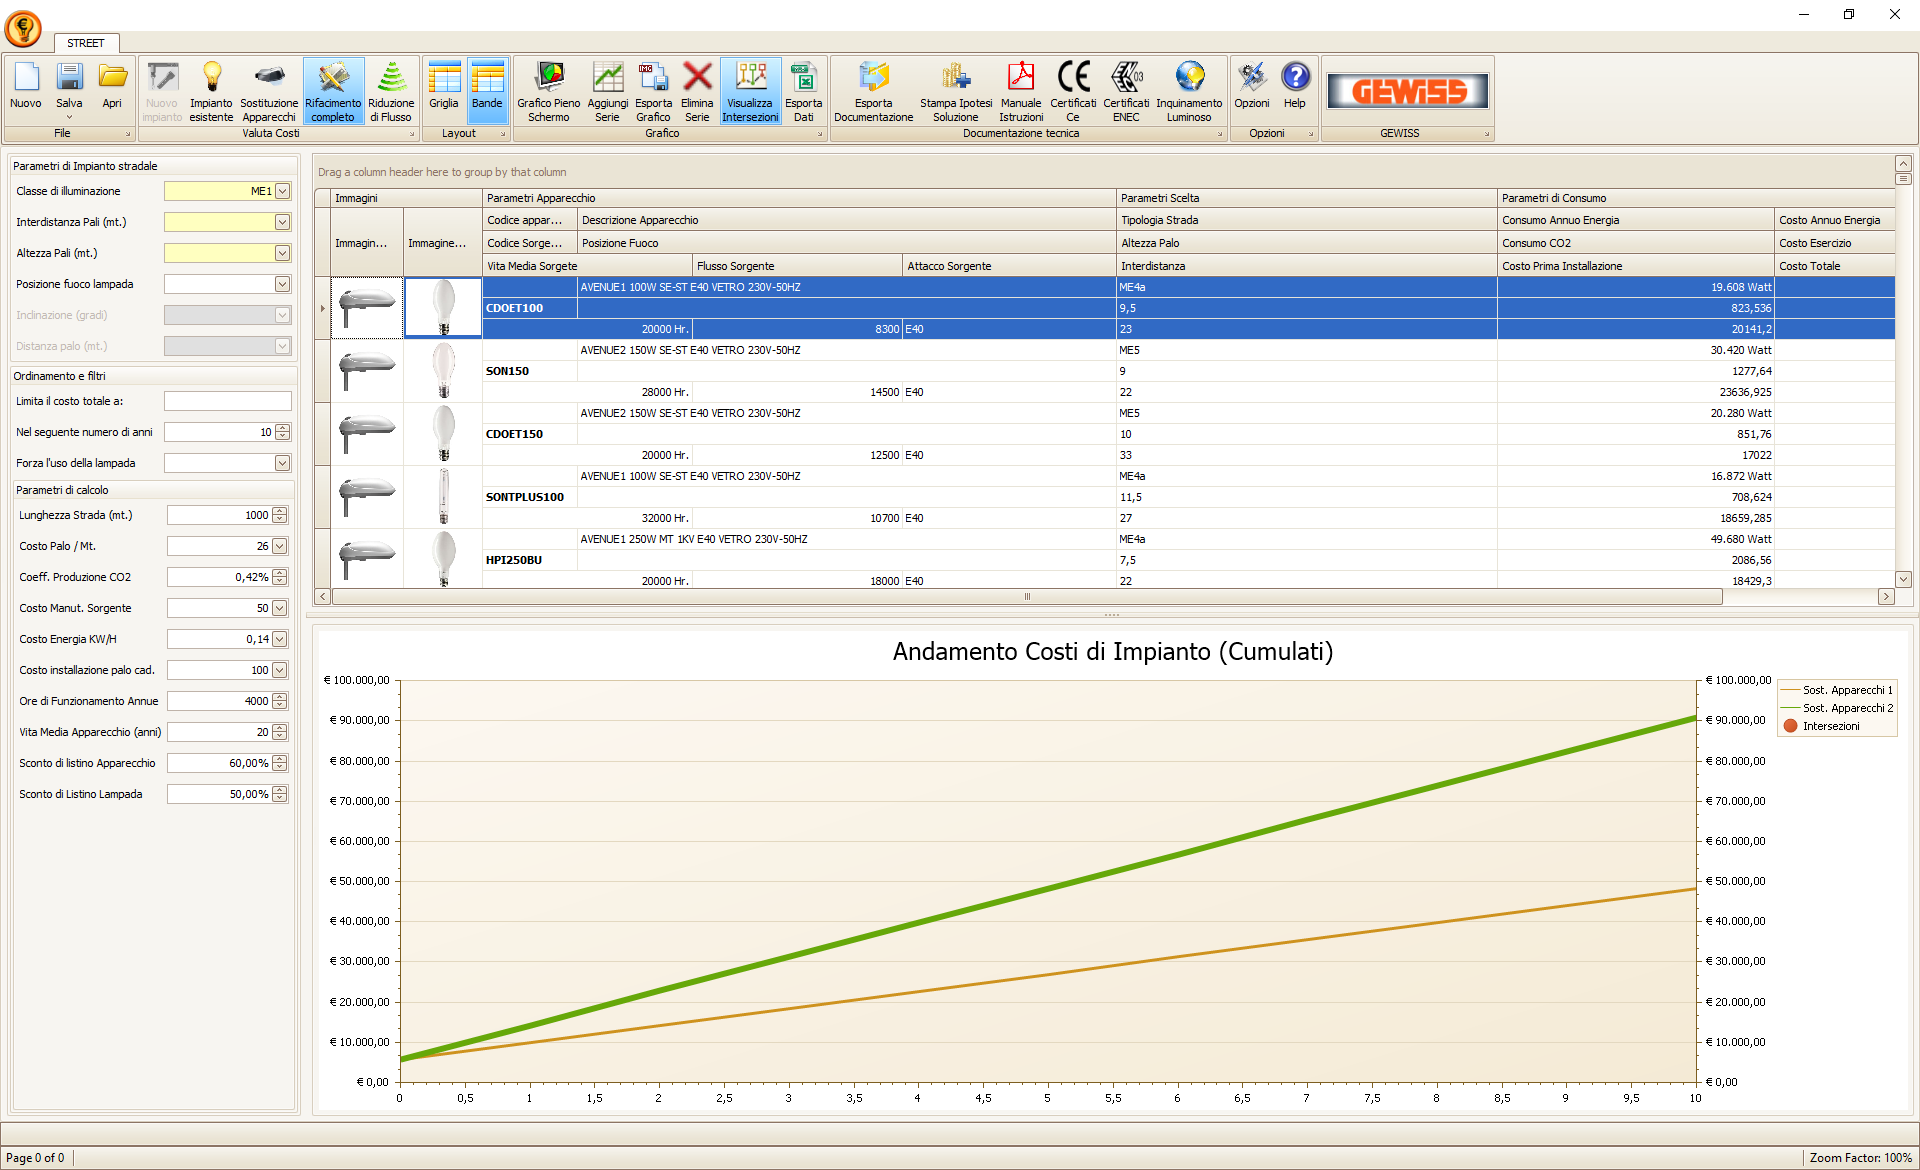Image resolution: width=1920 pixels, height=1170 pixels.
Task: Click the Limita il costo totale input field
Action: [x=228, y=401]
